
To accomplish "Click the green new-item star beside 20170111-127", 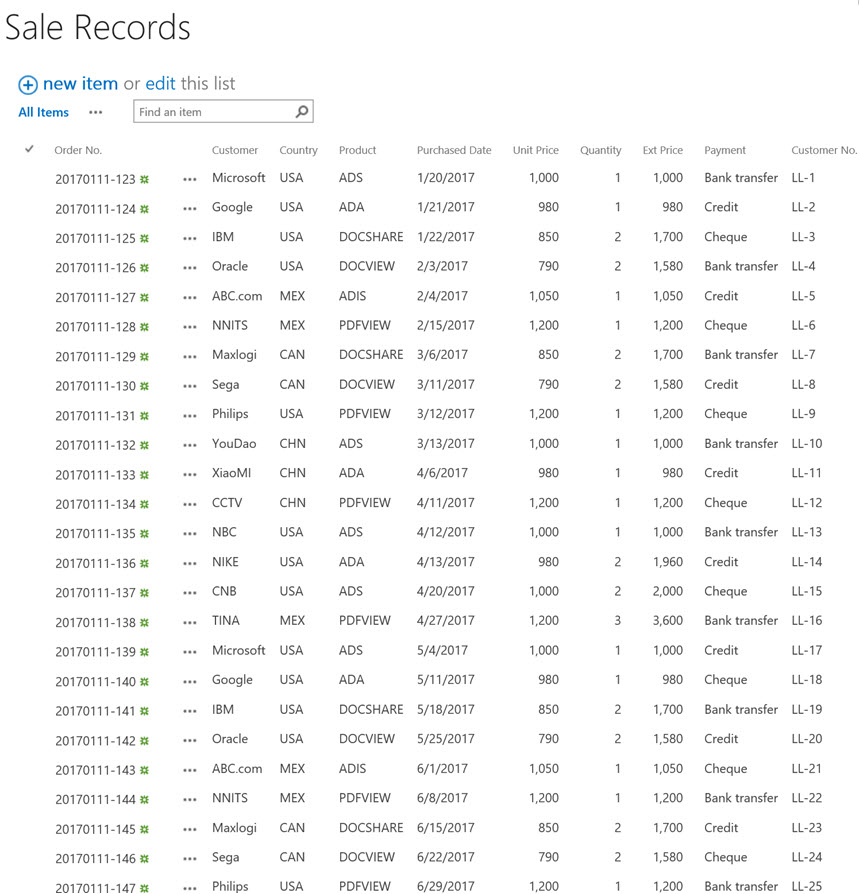I will coord(145,298).
